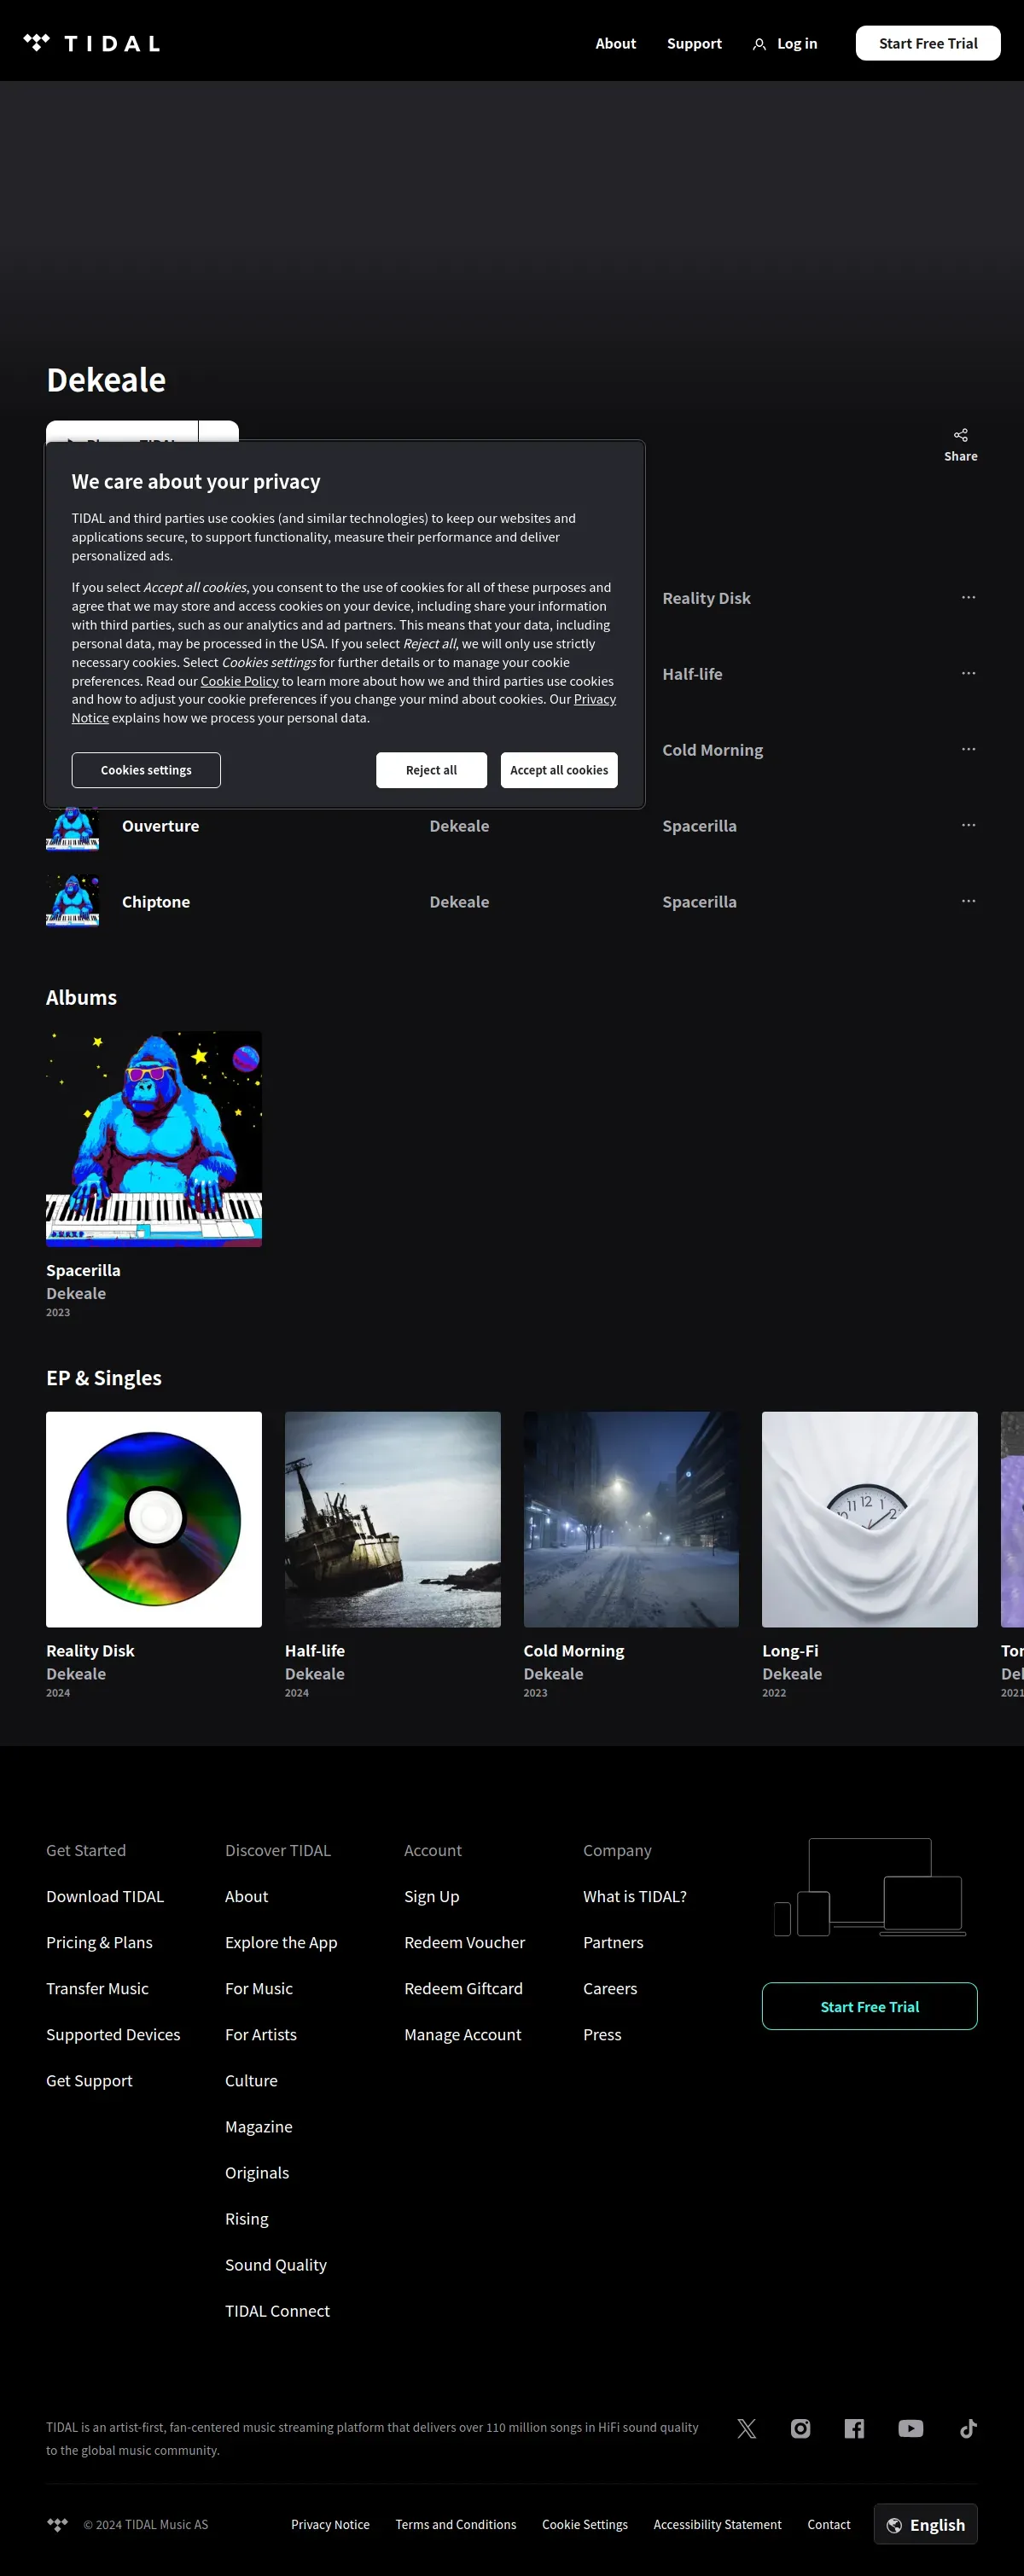Open About in top navigation
This screenshot has height=2576, width=1024.
coord(615,43)
